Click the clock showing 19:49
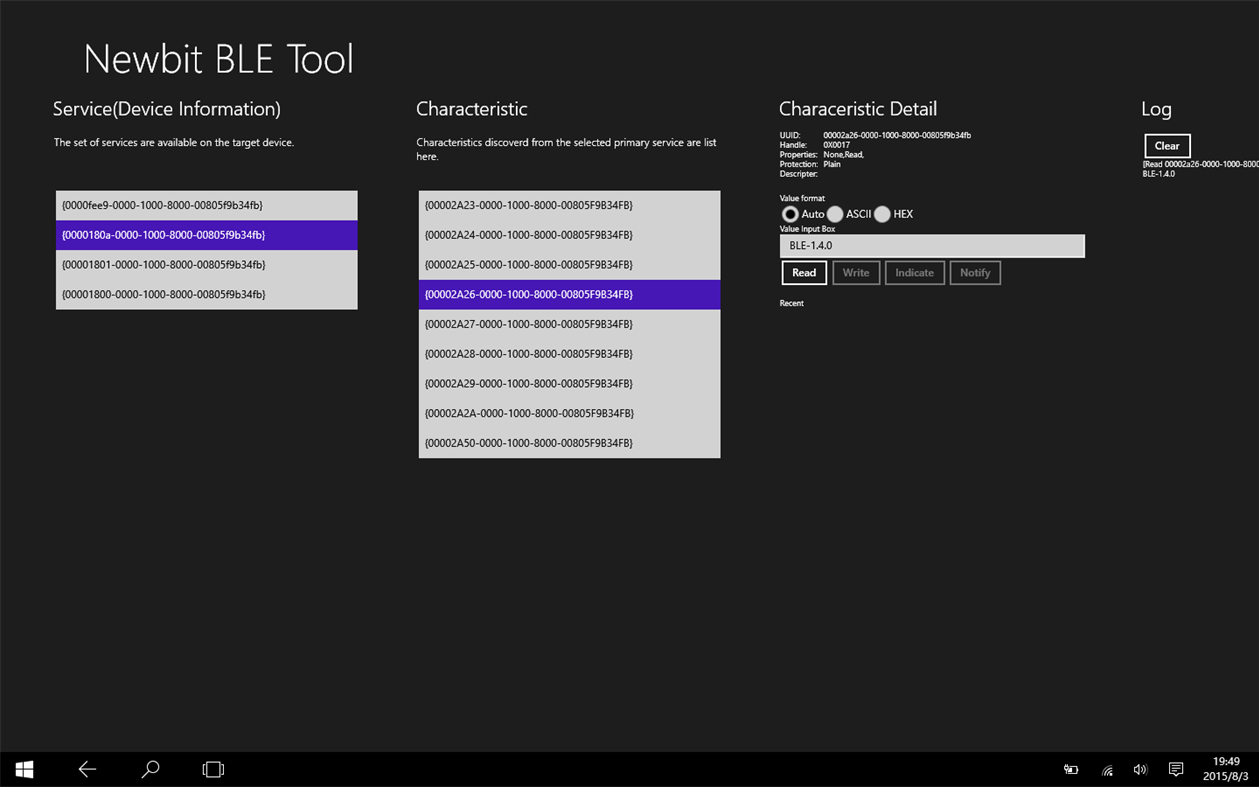 click(1224, 769)
